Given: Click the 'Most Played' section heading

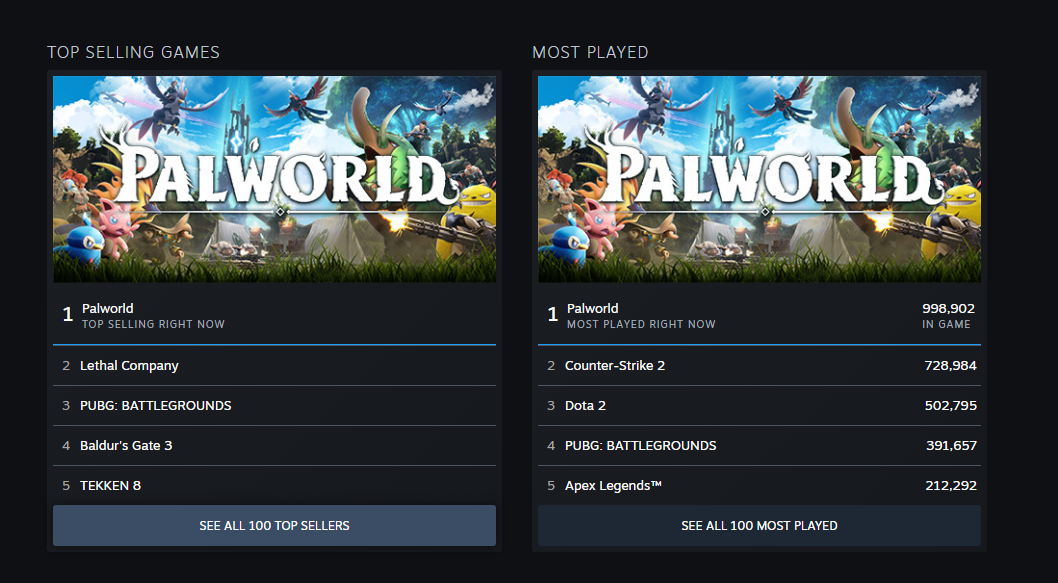Looking at the screenshot, I should [x=590, y=52].
